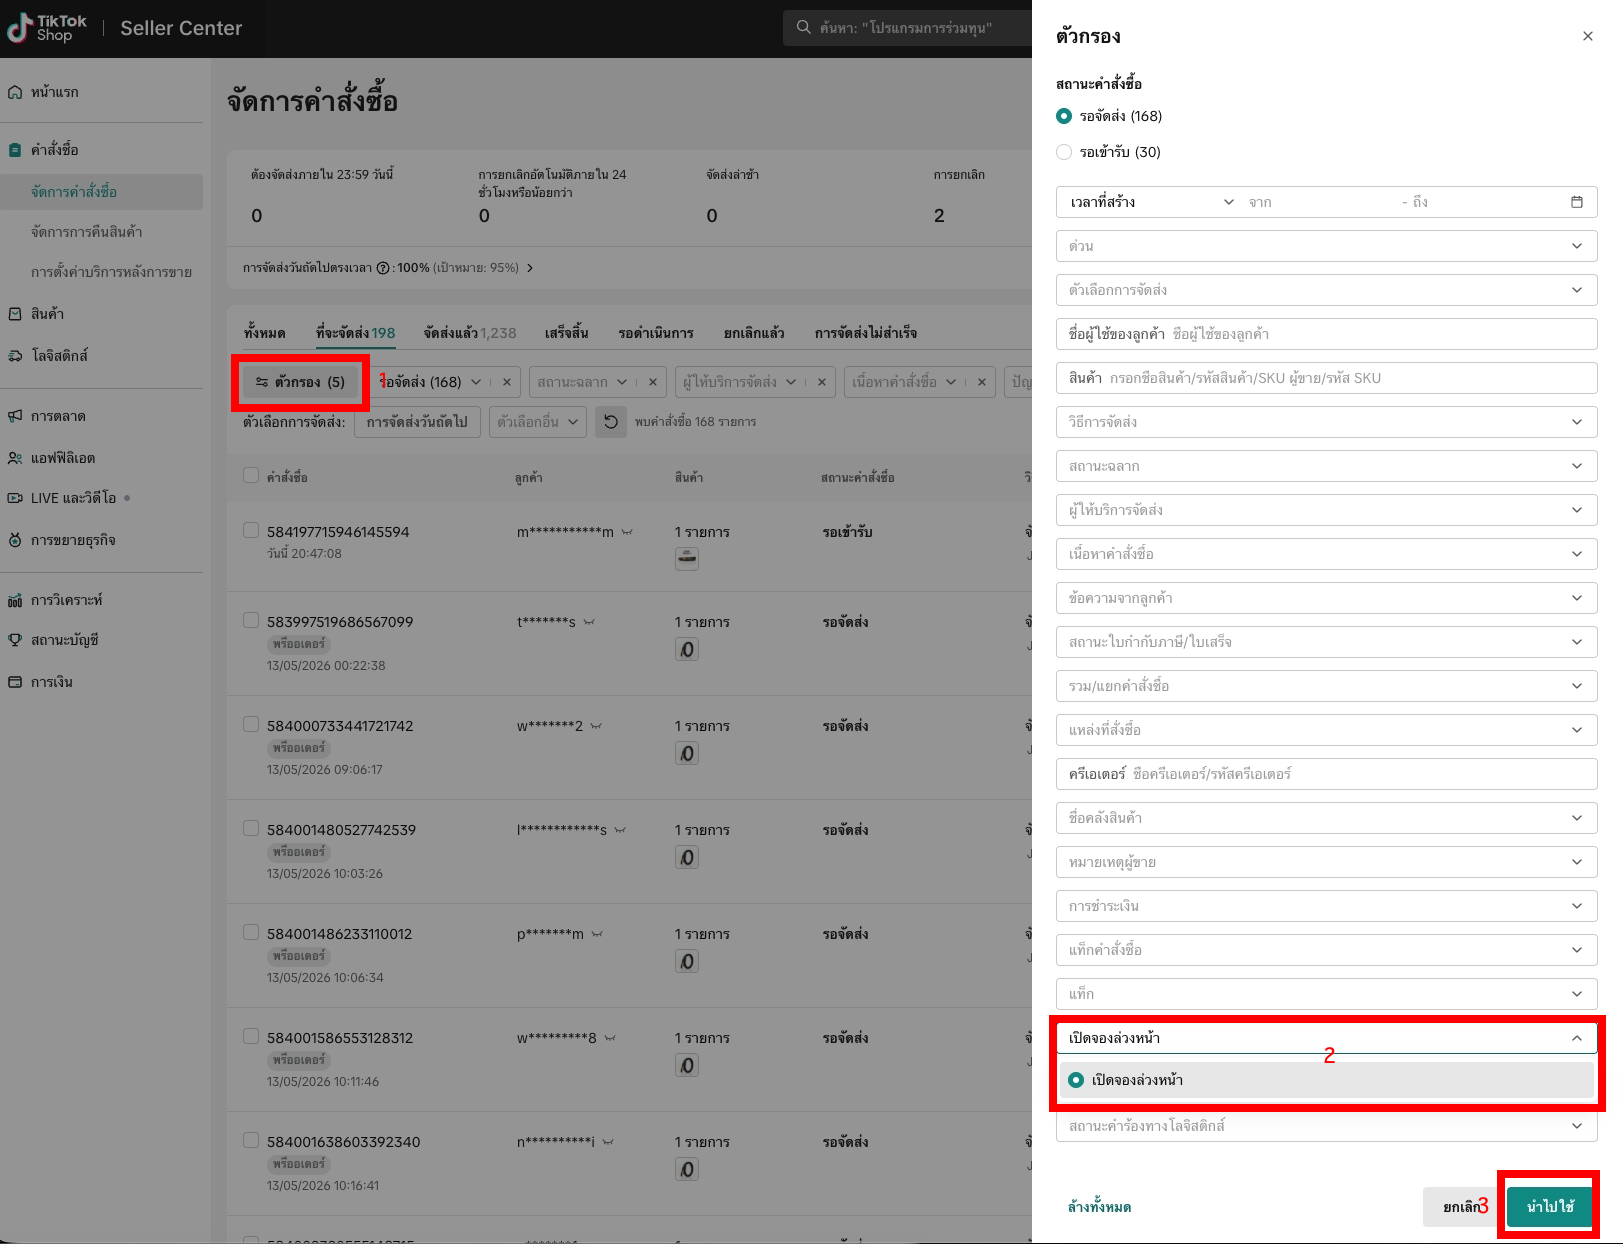This screenshot has width=1623, height=1244.
Task: Click the affiliate icon beside แอฟฟิลิเอต
Action: coord(15,458)
